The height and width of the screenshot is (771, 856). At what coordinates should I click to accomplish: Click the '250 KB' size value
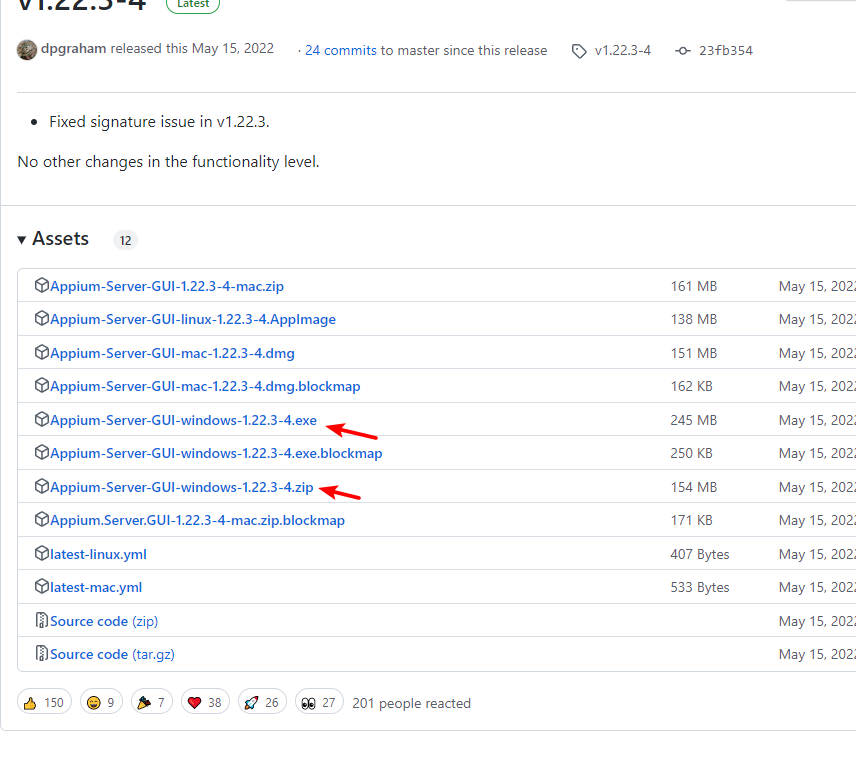691,453
